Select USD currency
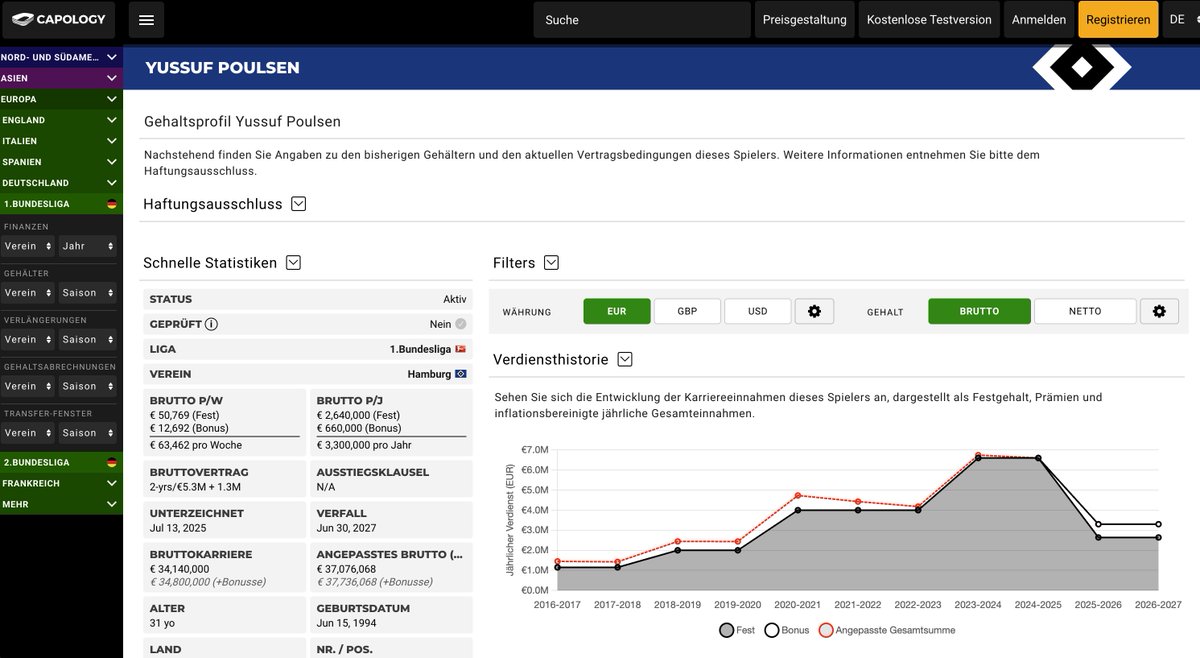Viewport: 1200px width, 658px height. [758, 311]
